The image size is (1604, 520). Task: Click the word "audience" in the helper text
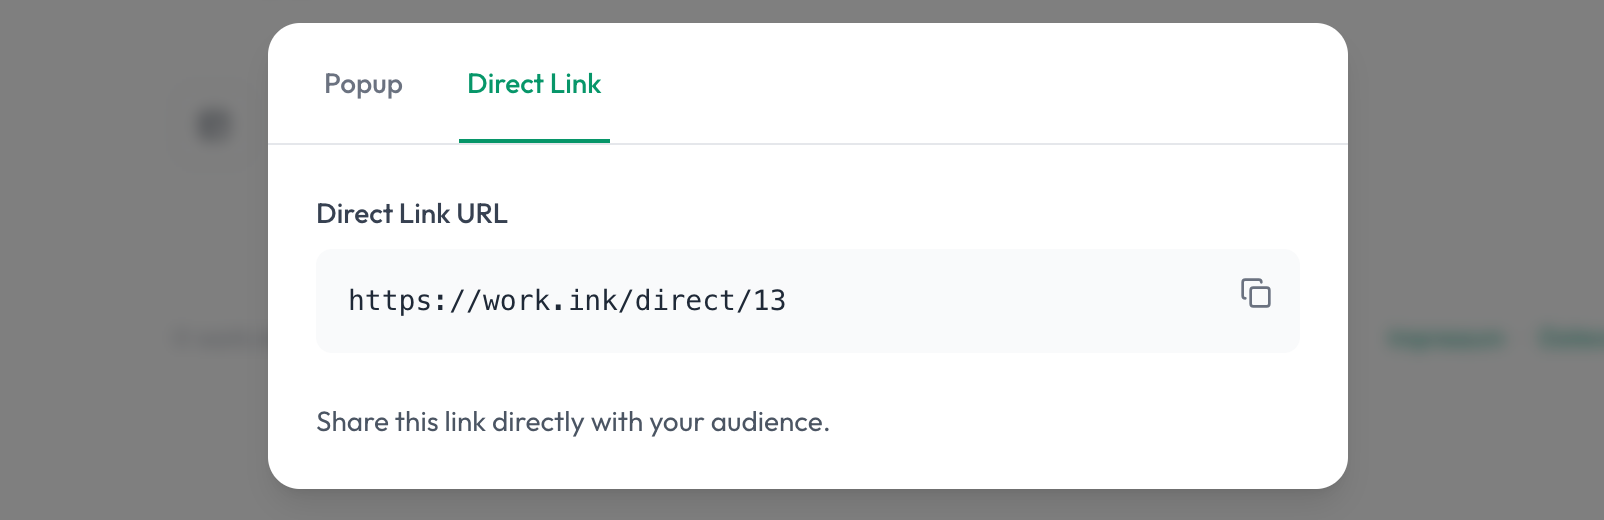tap(766, 422)
